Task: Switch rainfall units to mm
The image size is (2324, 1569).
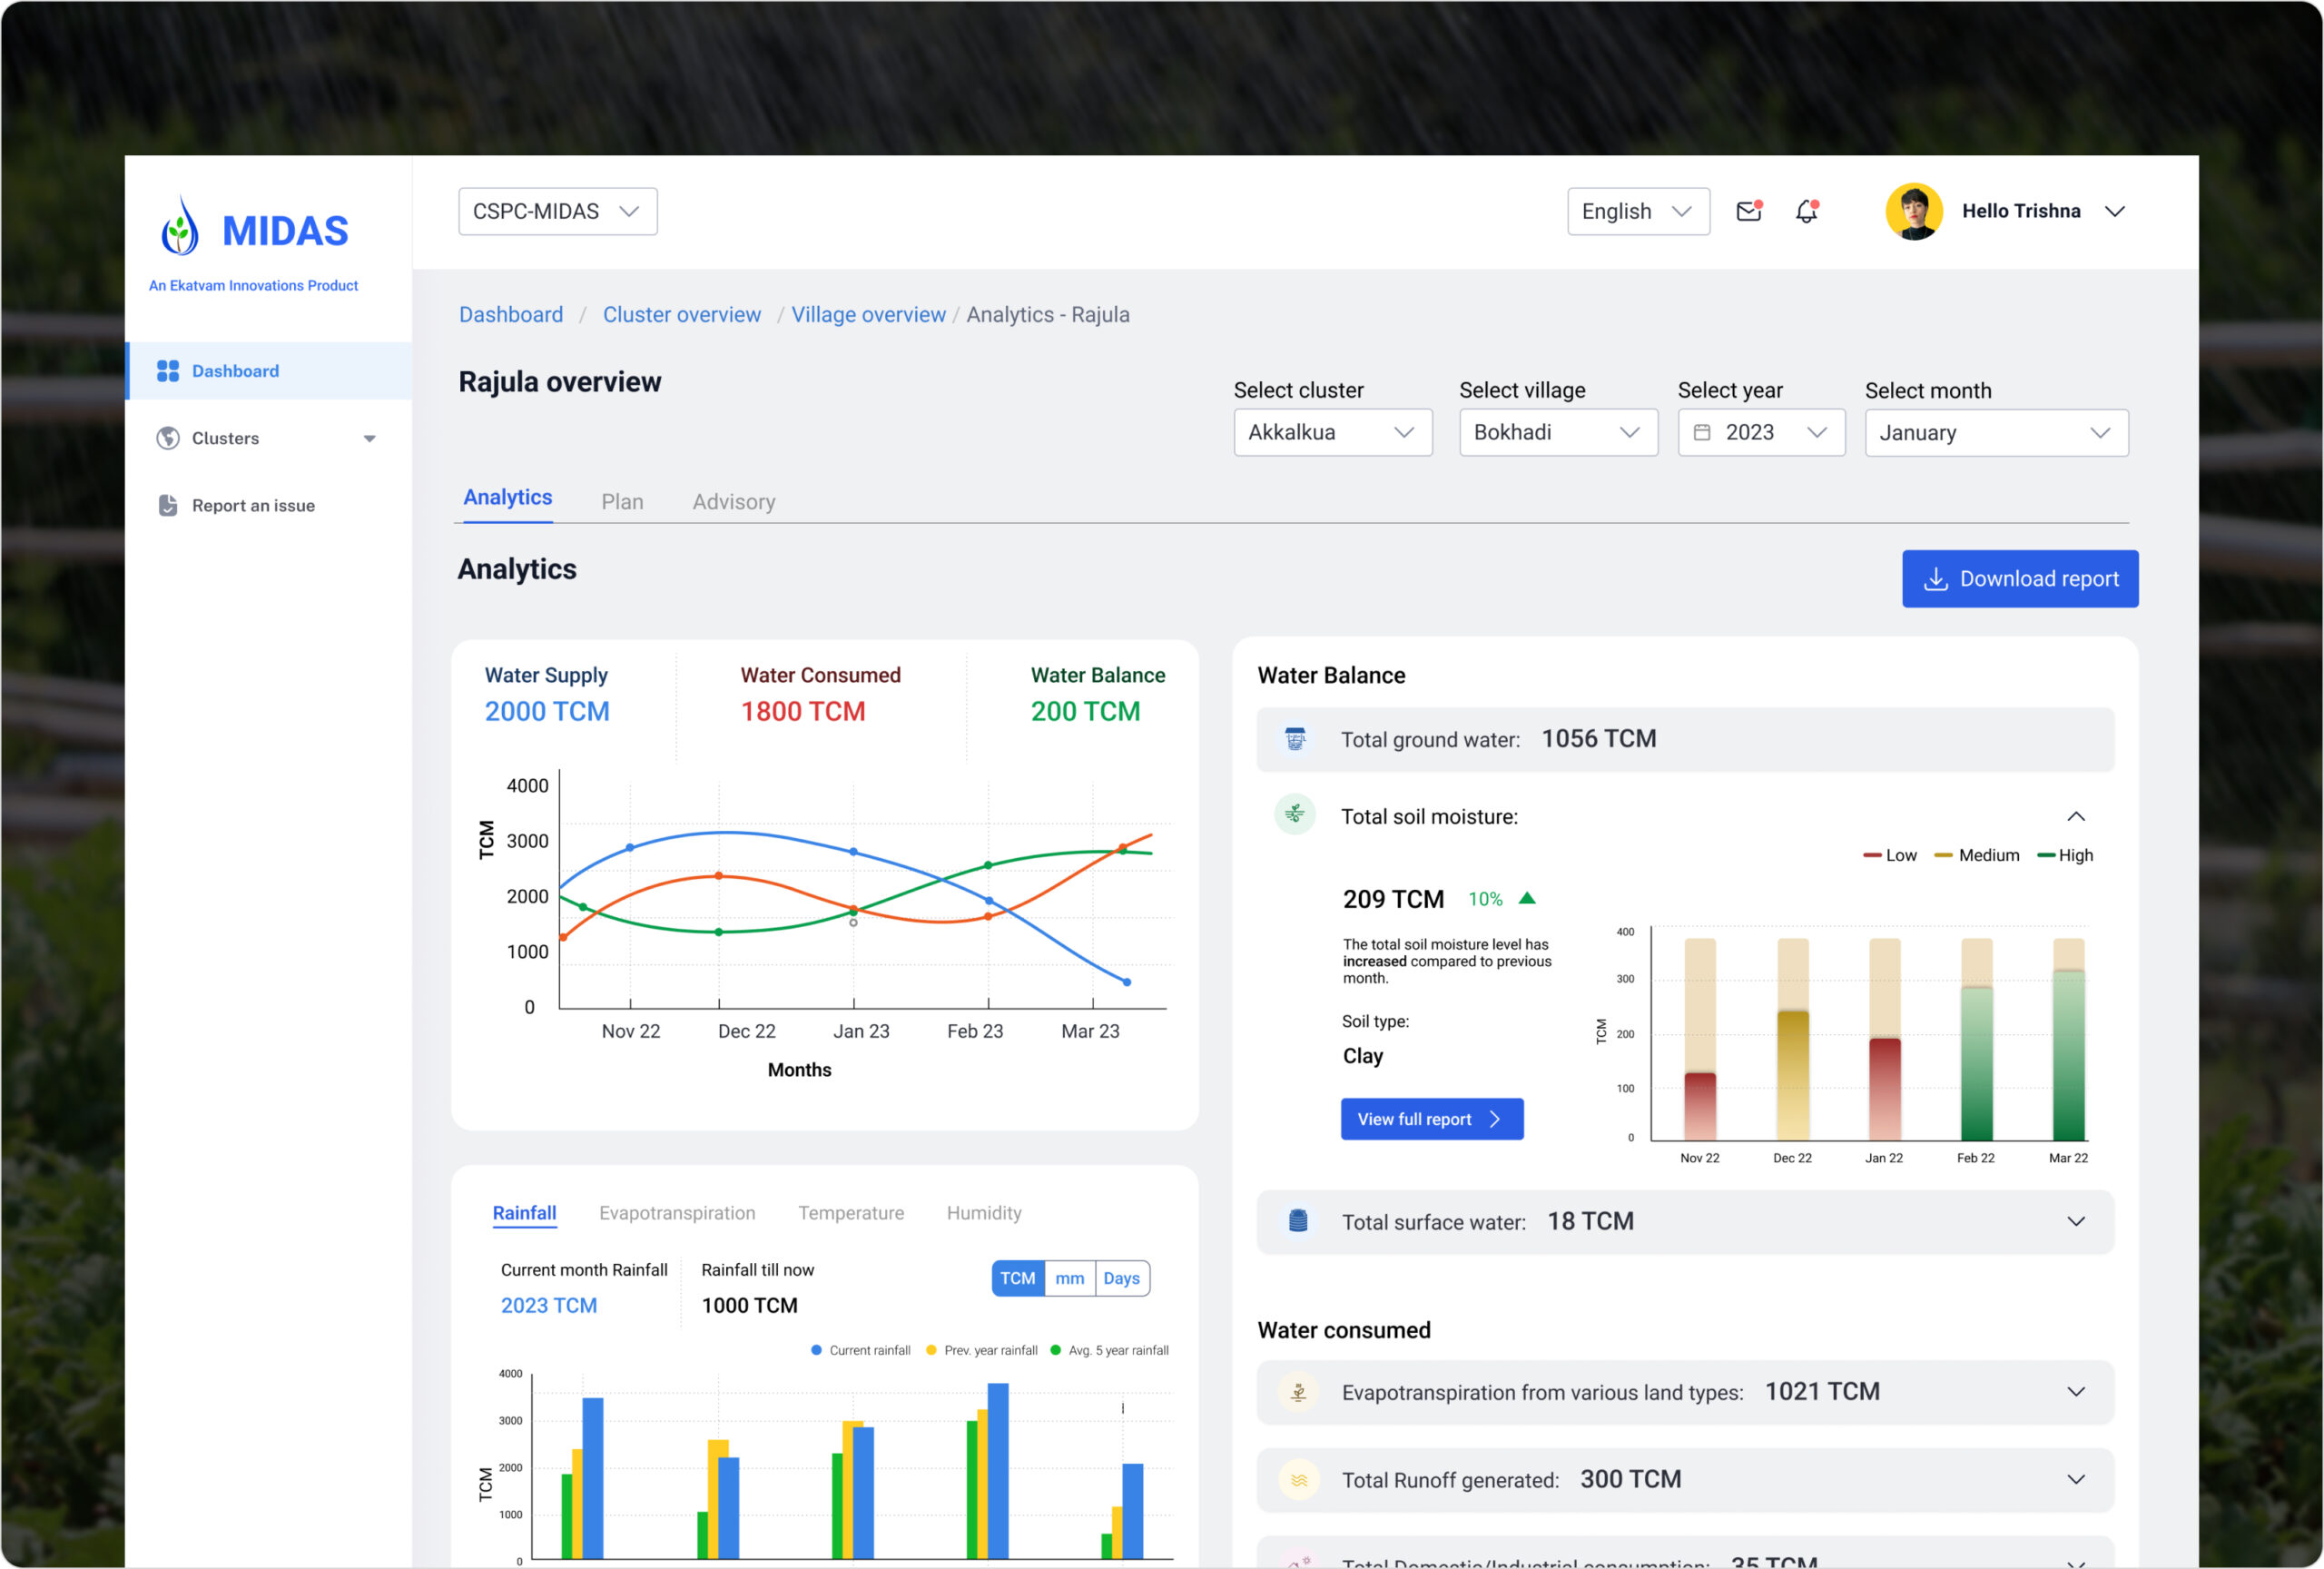Action: click(1069, 1278)
